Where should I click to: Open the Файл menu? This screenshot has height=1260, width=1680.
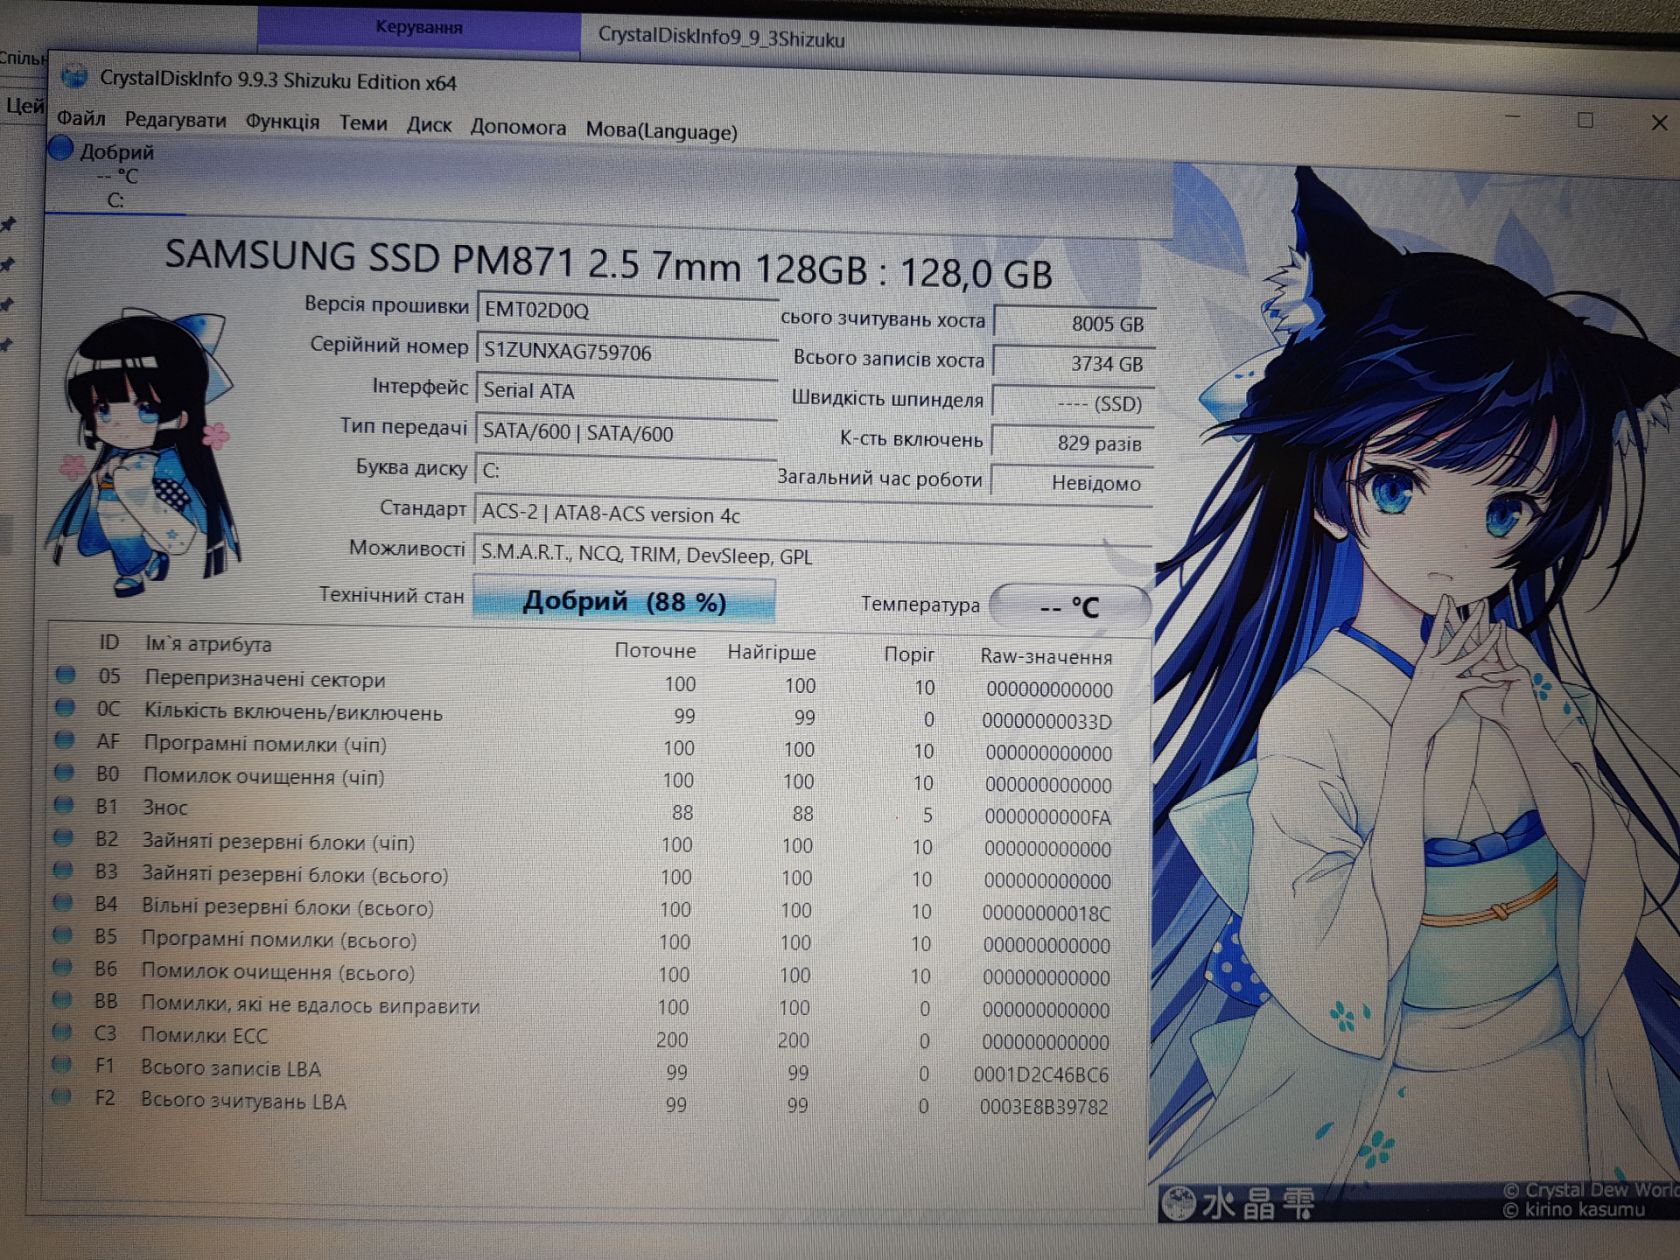81,118
